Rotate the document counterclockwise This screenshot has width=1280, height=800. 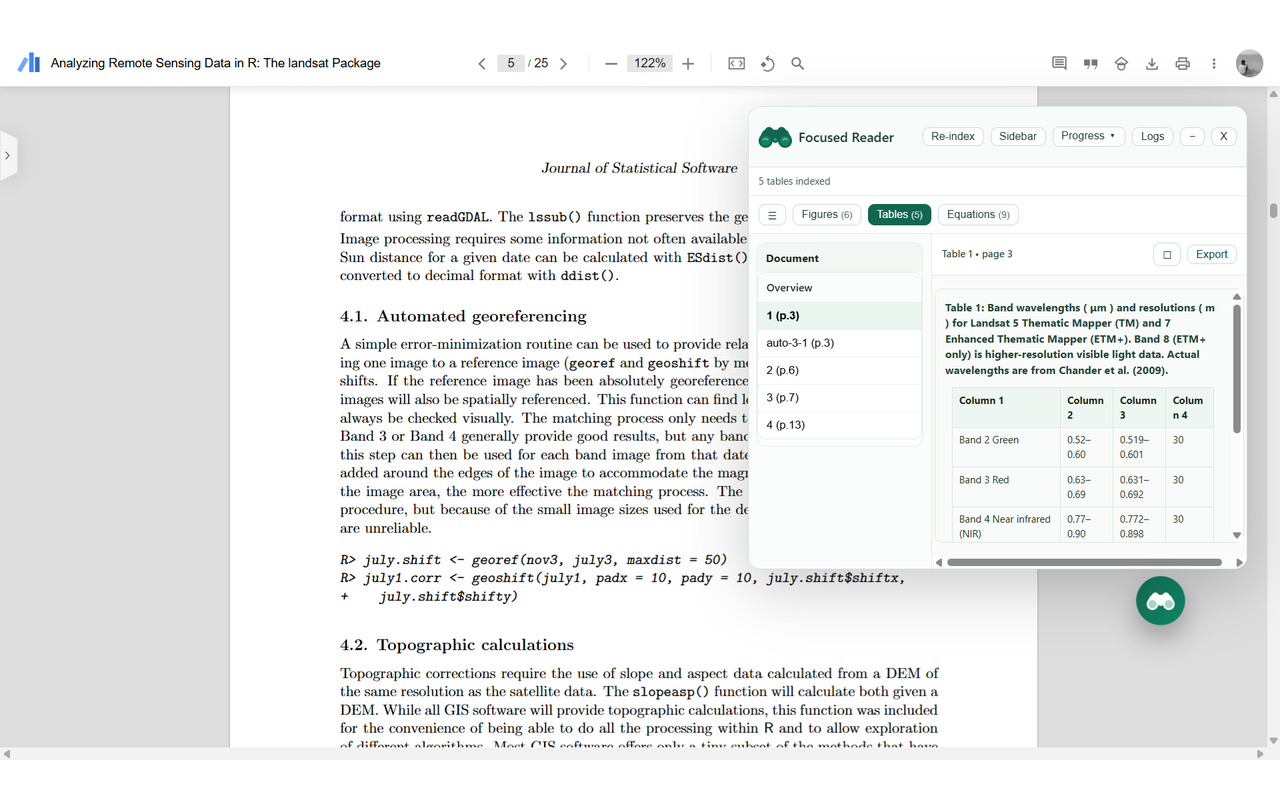pos(767,63)
